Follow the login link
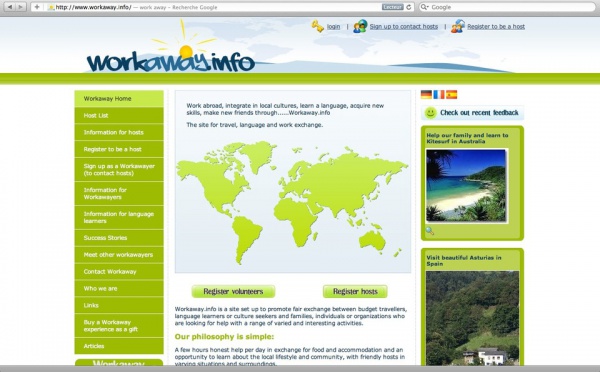The width and height of the screenshot is (600, 372). (333, 26)
